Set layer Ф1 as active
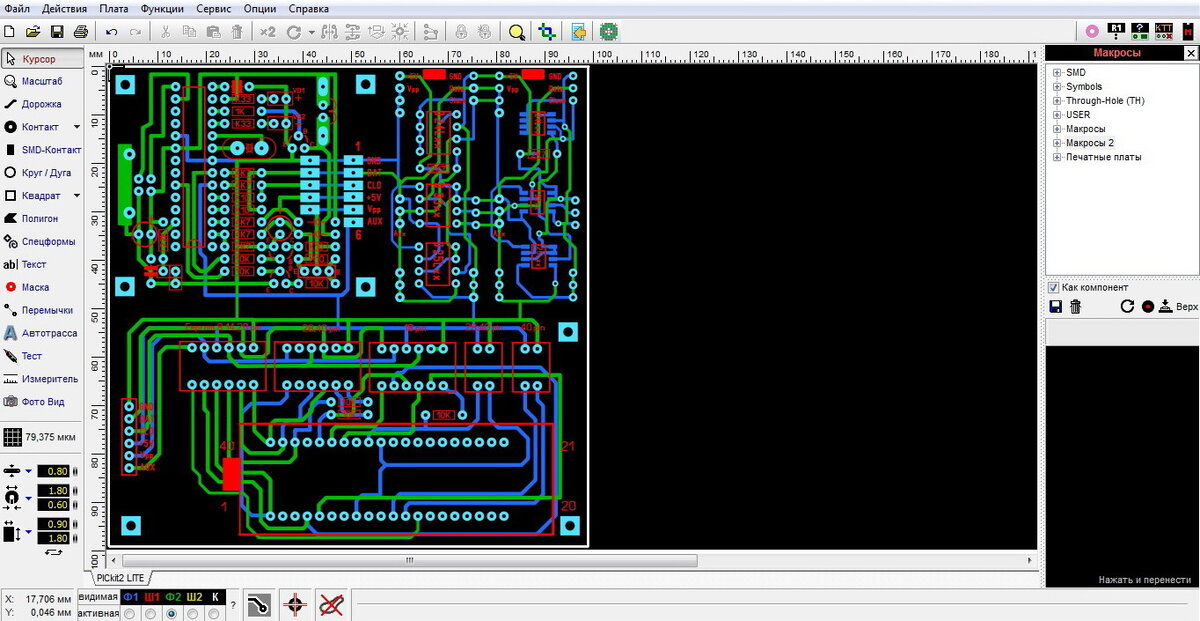The height and width of the screenshot is (621, 1200). pos(129,614)
